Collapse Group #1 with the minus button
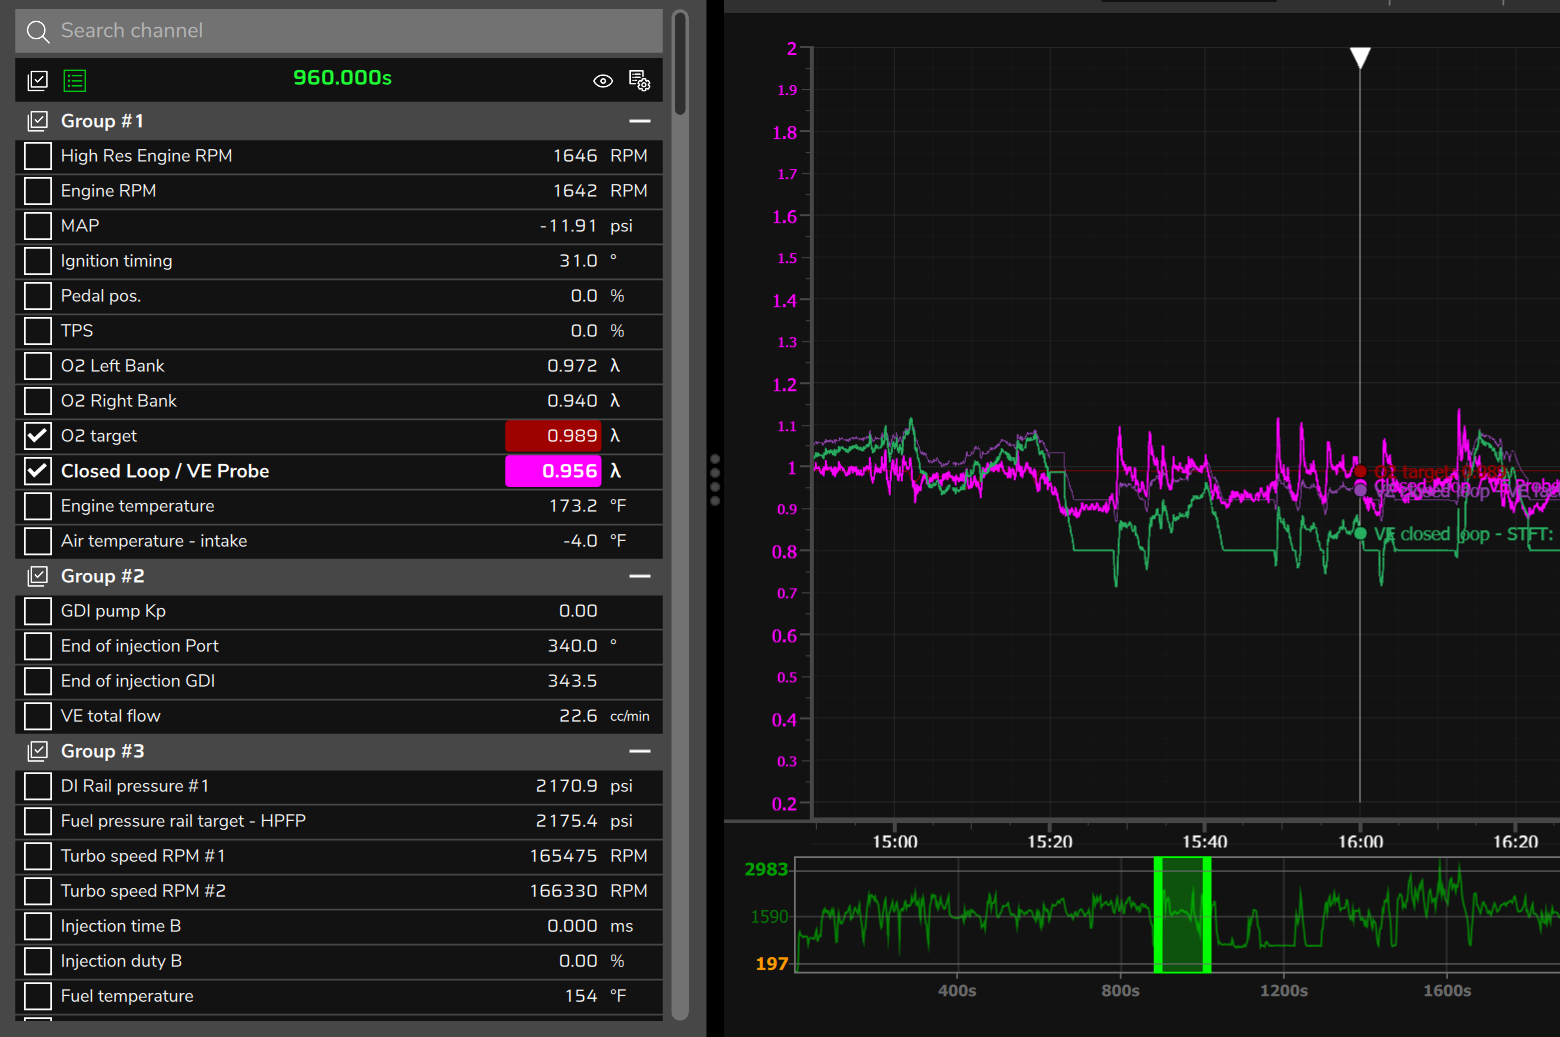Image resolution: width=1560 pixels, height=1037 pixels. tap(640, 121)
